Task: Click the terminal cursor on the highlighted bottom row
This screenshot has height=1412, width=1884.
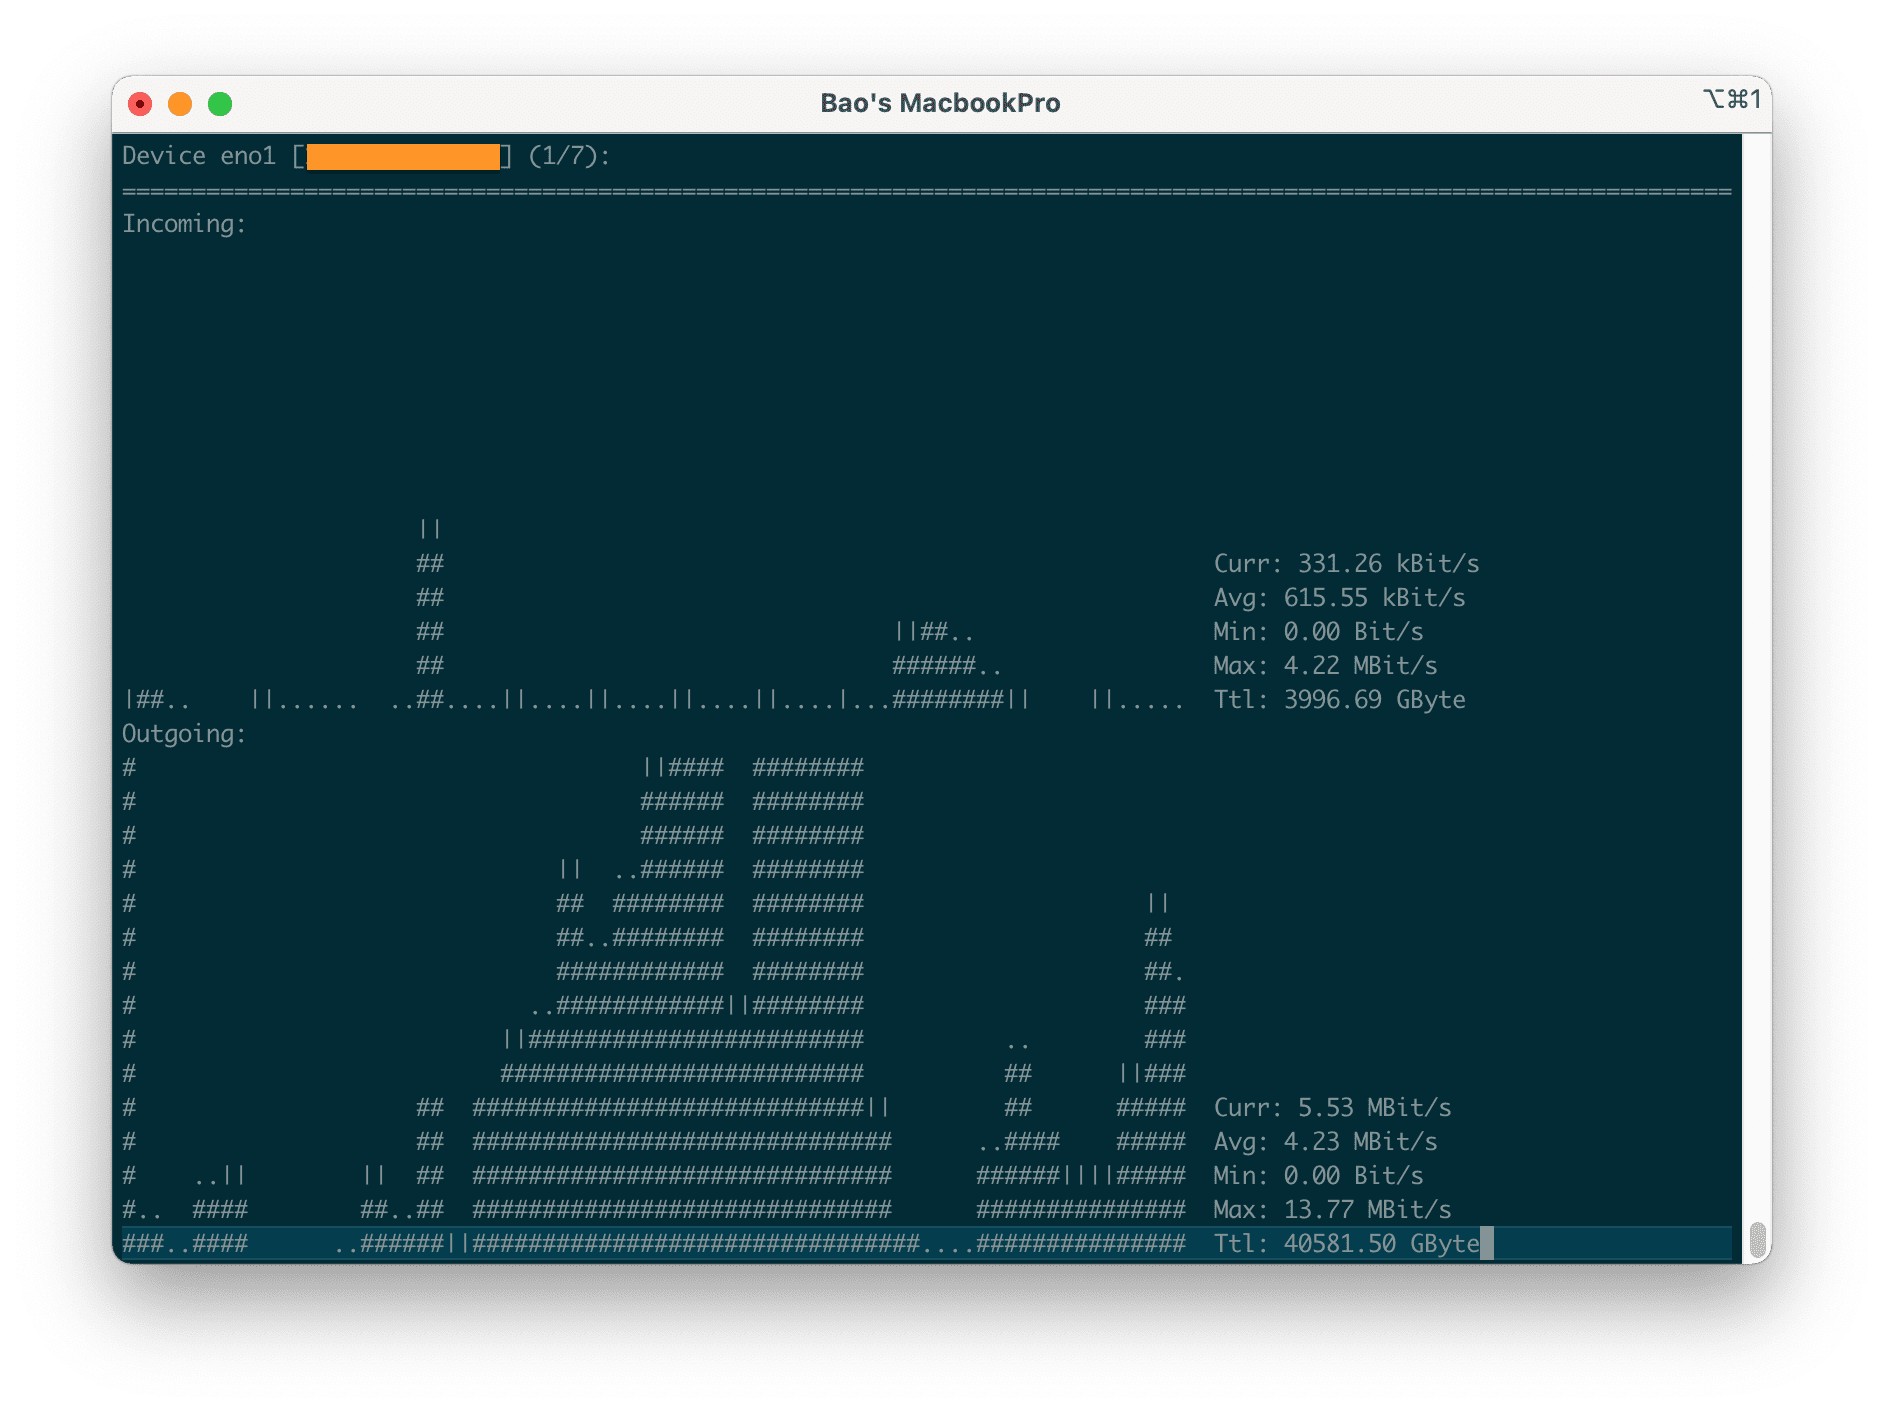Action: pyautogui.click(x=1487, y=1243)
